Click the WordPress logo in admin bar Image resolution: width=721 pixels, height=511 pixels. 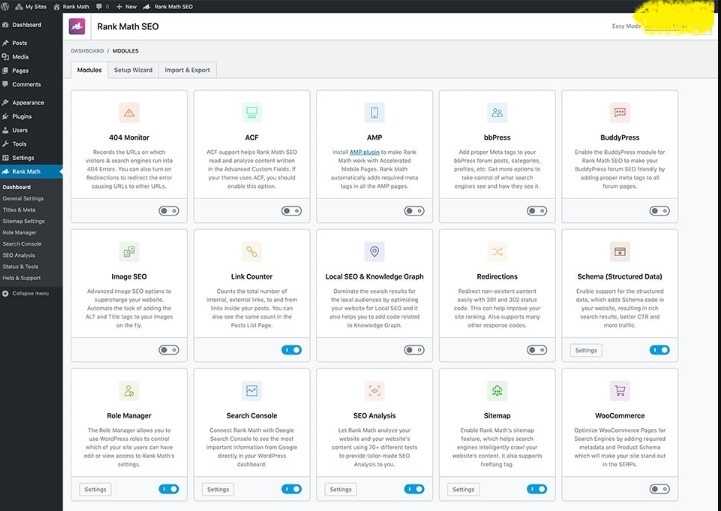pos(6,6)
